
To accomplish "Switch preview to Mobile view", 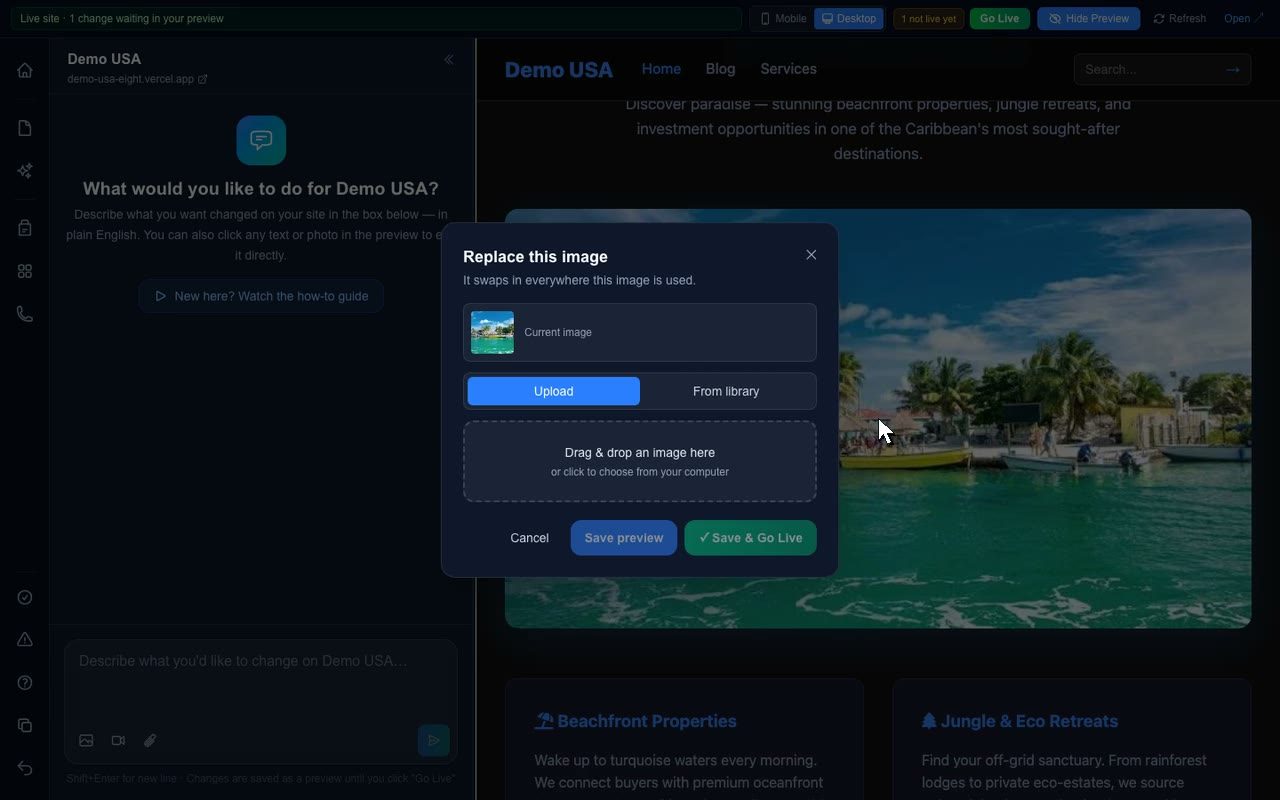I will tap(783, 18).
